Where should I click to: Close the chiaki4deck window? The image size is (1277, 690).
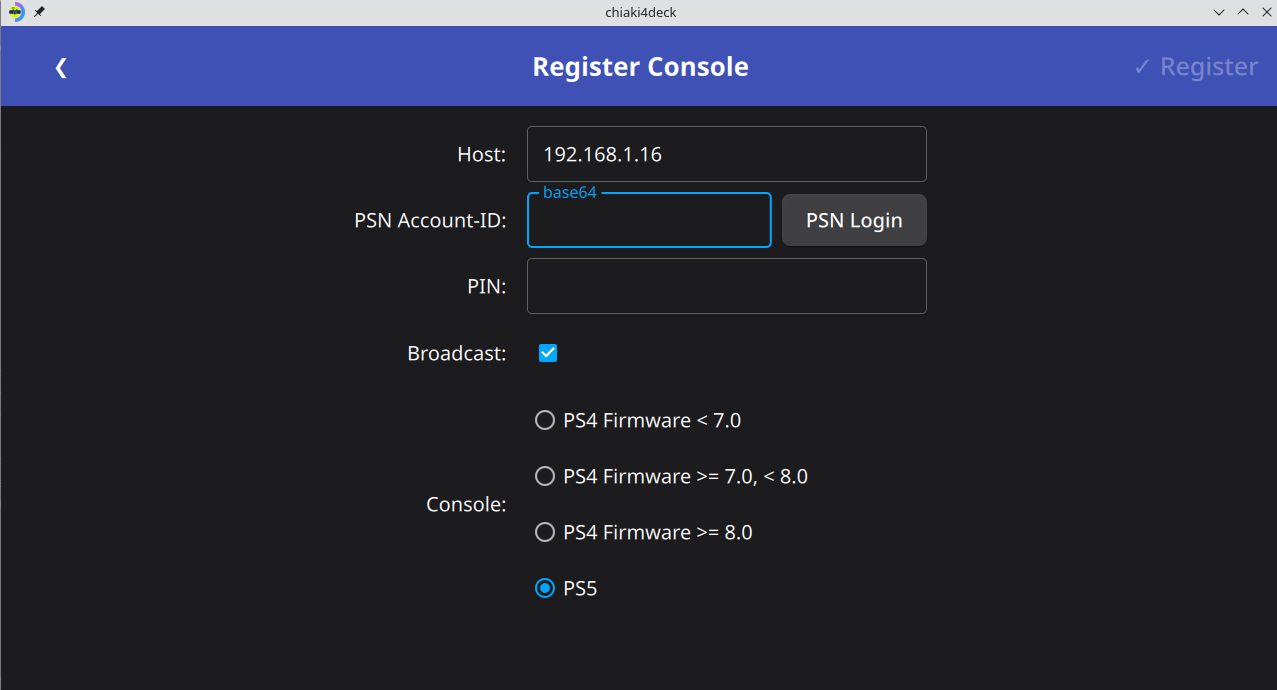point(1265,12)
